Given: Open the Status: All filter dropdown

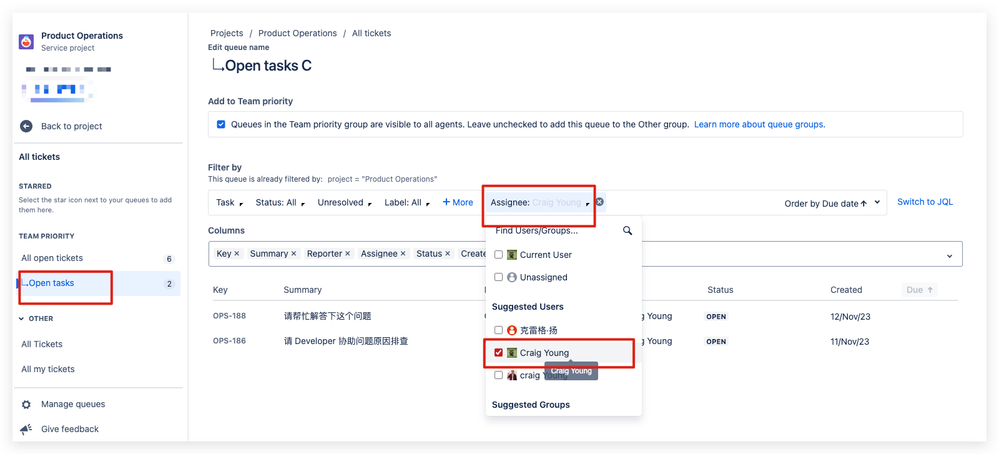Looking at the screenshot, I should point(280,202).
